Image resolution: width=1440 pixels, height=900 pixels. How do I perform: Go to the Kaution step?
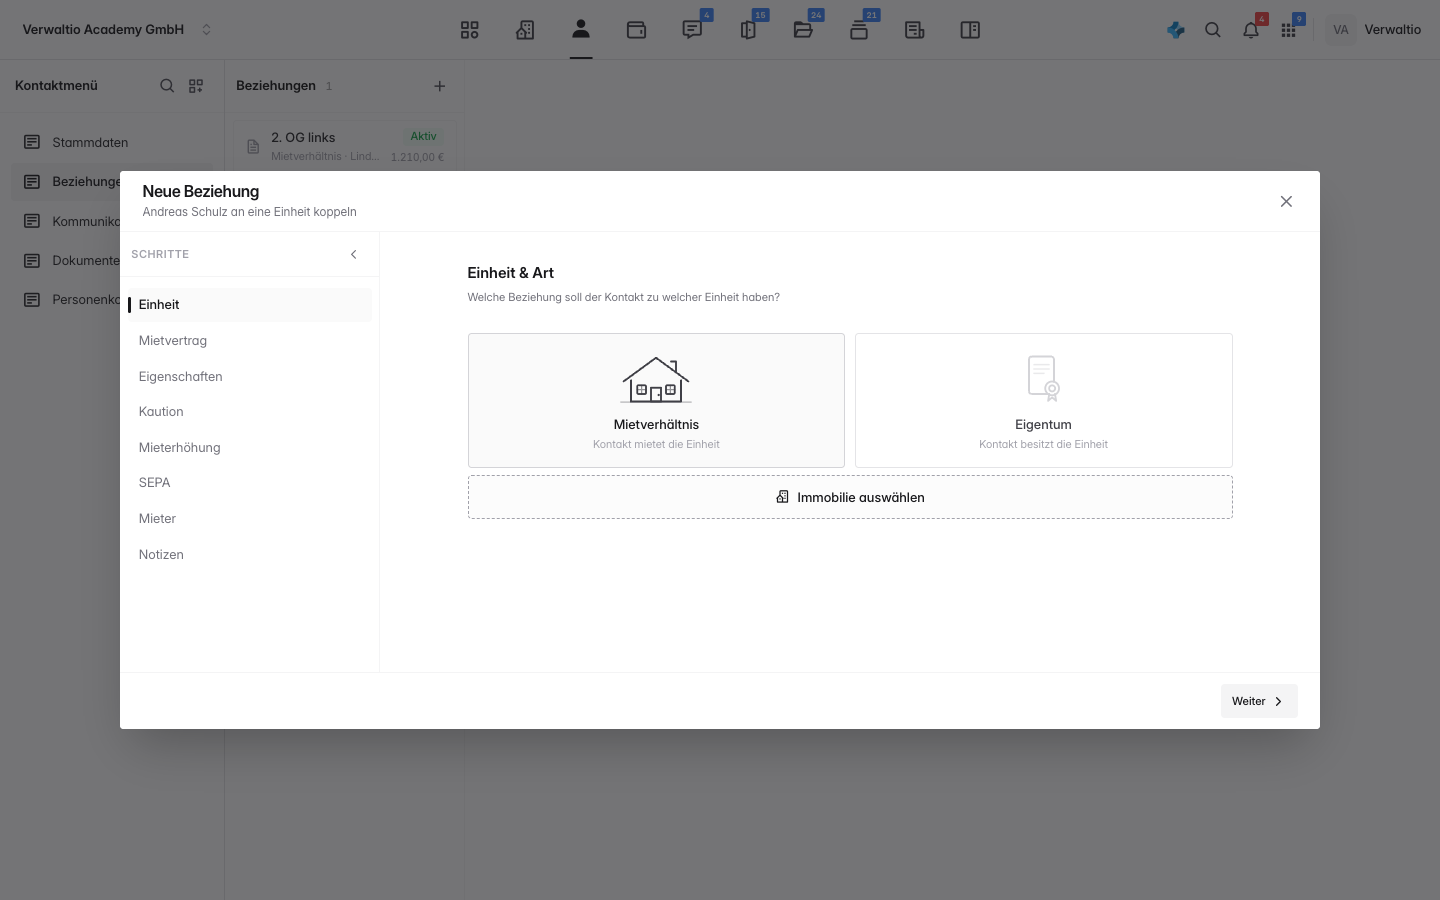click(x=250, y=412)
